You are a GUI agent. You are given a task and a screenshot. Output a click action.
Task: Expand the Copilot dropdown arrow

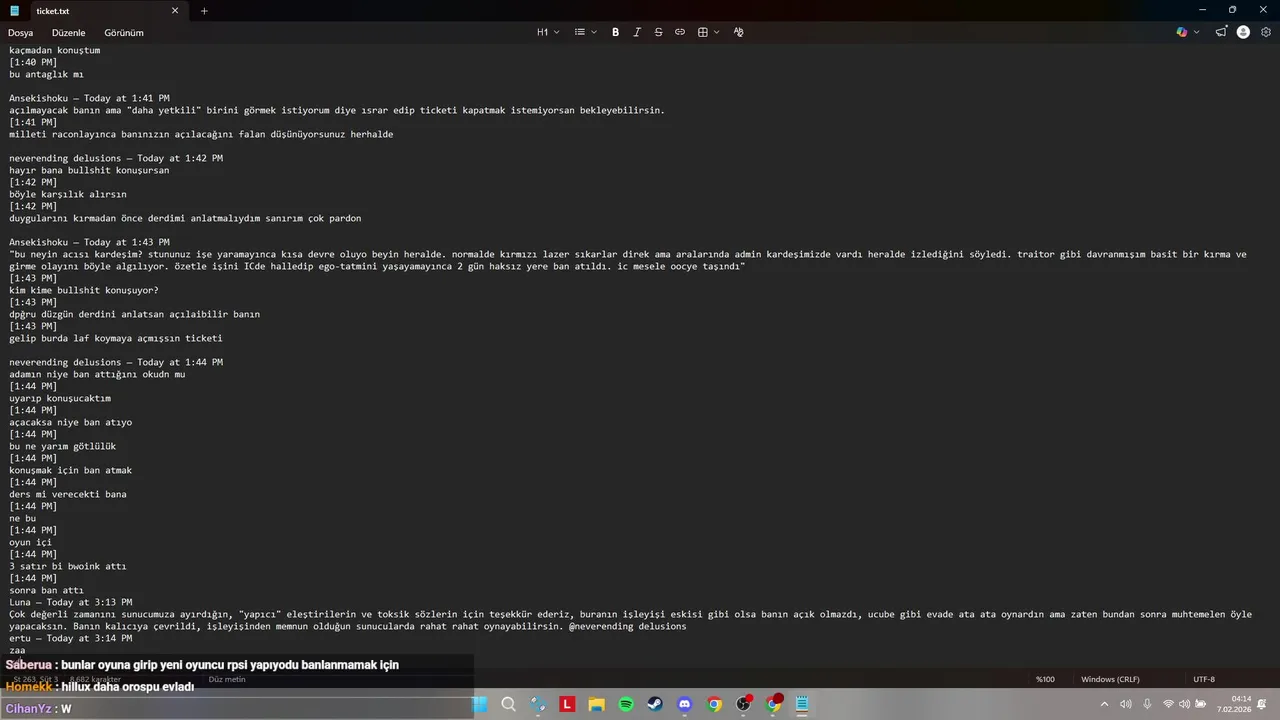[1197, 32]
